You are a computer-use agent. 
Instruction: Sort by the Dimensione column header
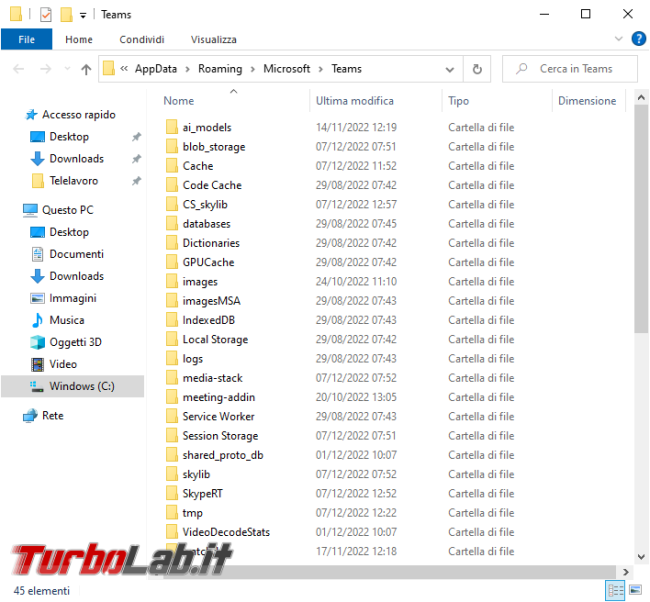click(x=587, y=101)
